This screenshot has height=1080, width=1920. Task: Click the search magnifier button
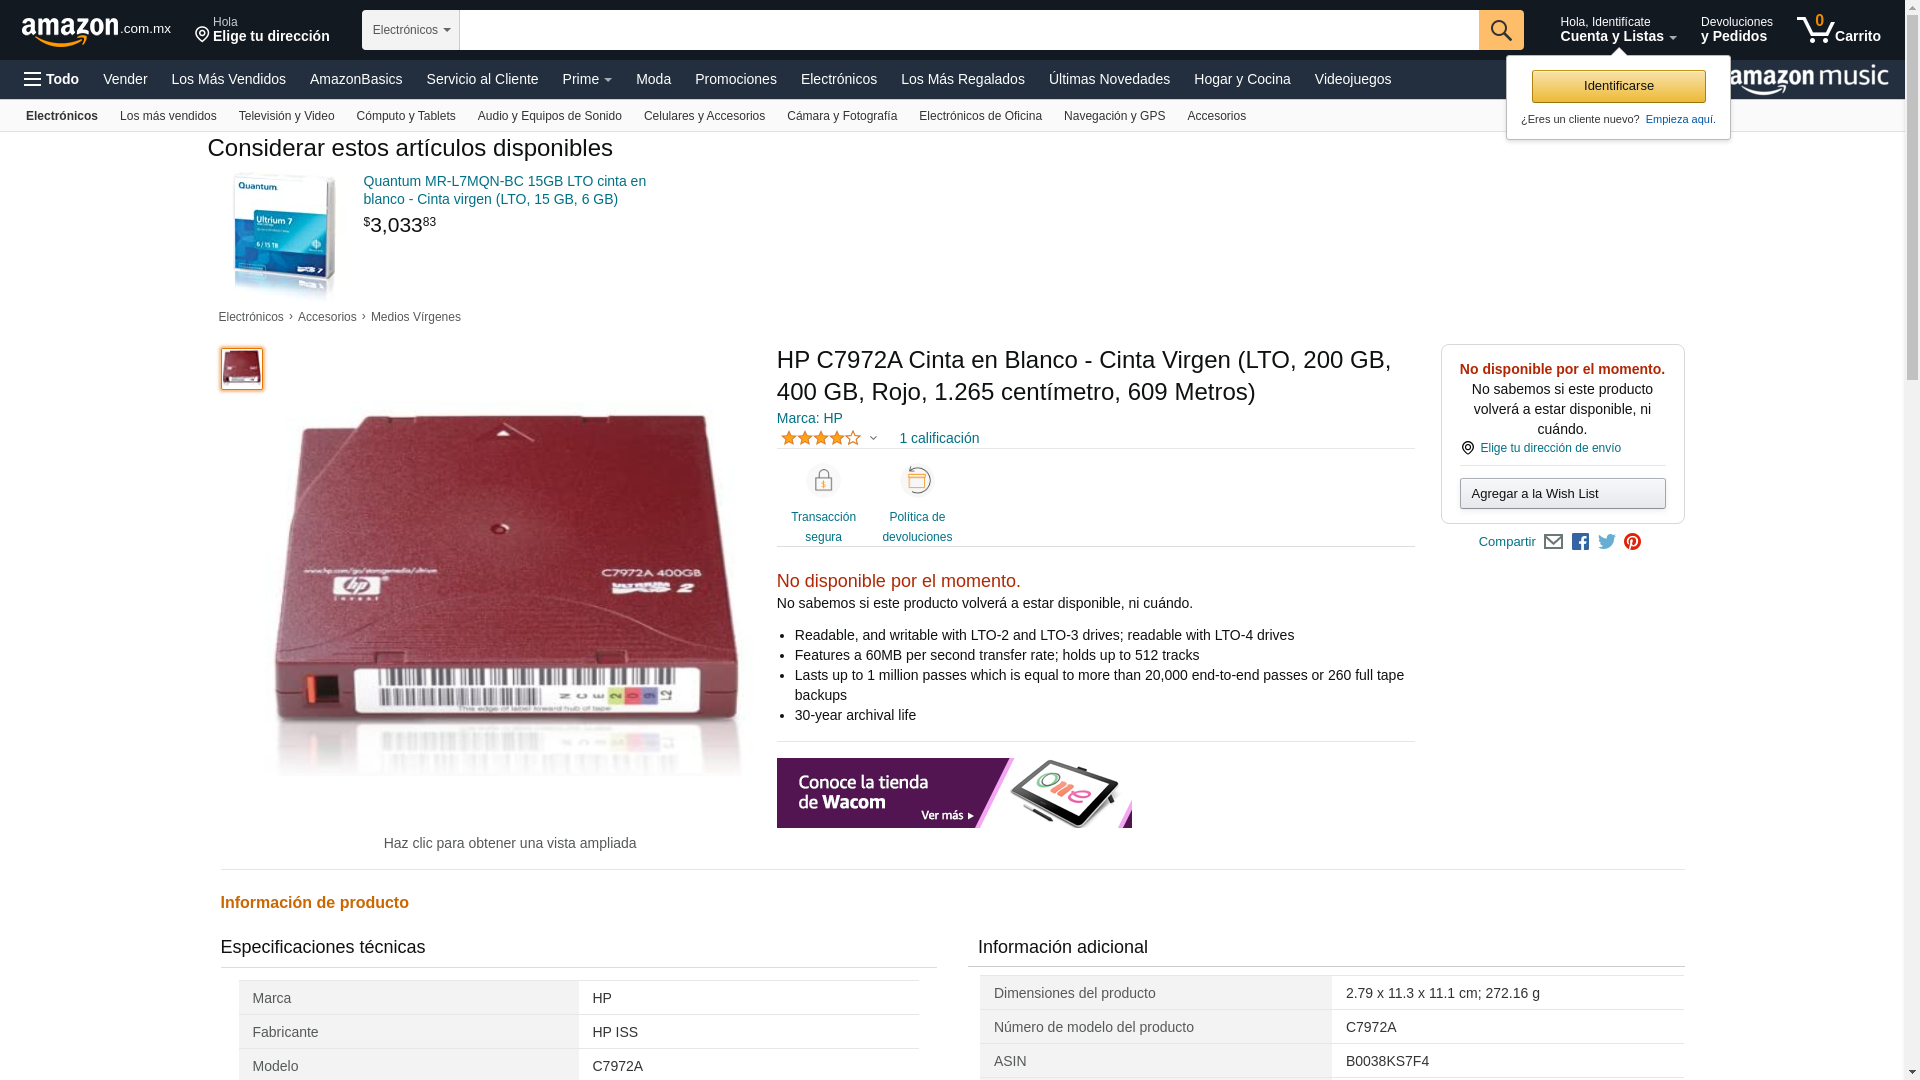pos(1501,30)
